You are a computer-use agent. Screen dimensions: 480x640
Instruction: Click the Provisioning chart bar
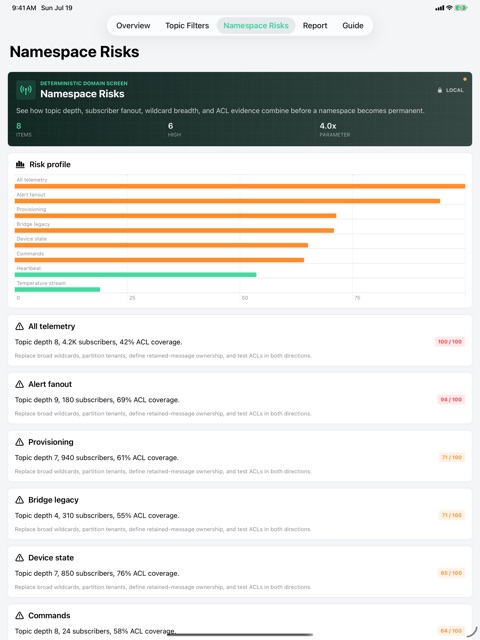[x=176, y=216]
